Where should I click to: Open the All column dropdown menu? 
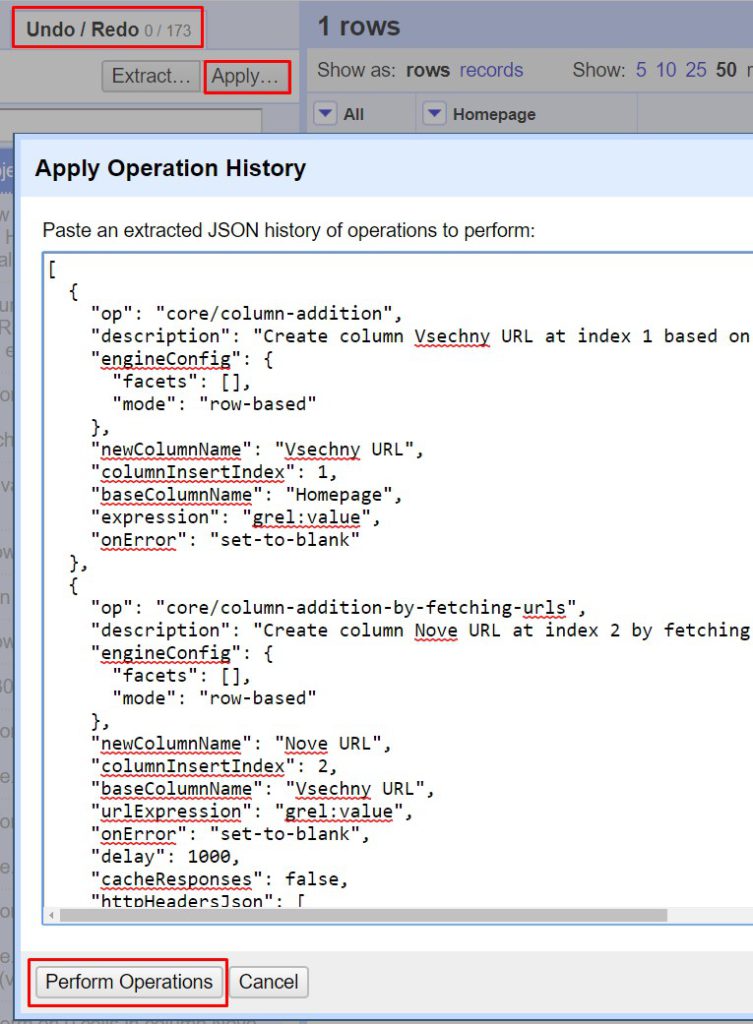[x=325, y=114]
